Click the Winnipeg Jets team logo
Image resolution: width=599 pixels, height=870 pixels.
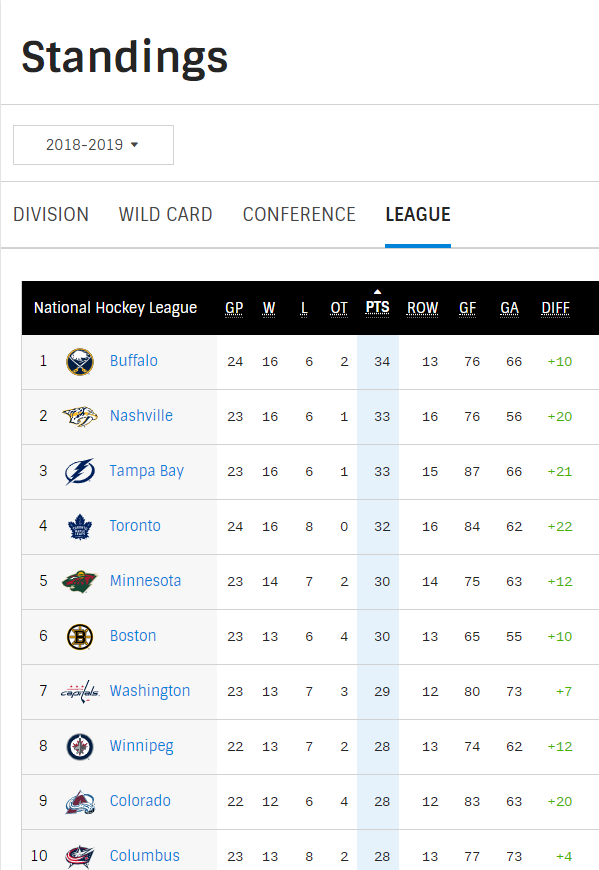[x=80, y=746]
